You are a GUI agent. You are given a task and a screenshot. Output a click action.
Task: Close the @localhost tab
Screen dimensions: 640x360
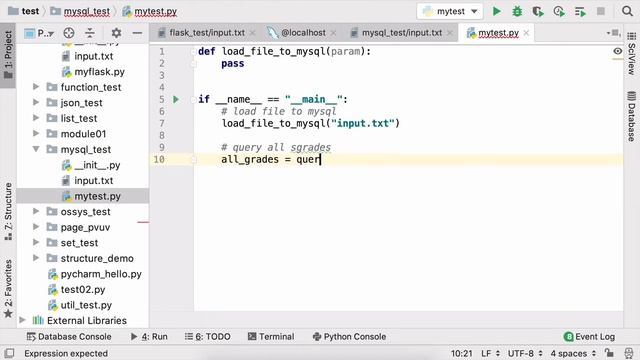coord(333,33)
